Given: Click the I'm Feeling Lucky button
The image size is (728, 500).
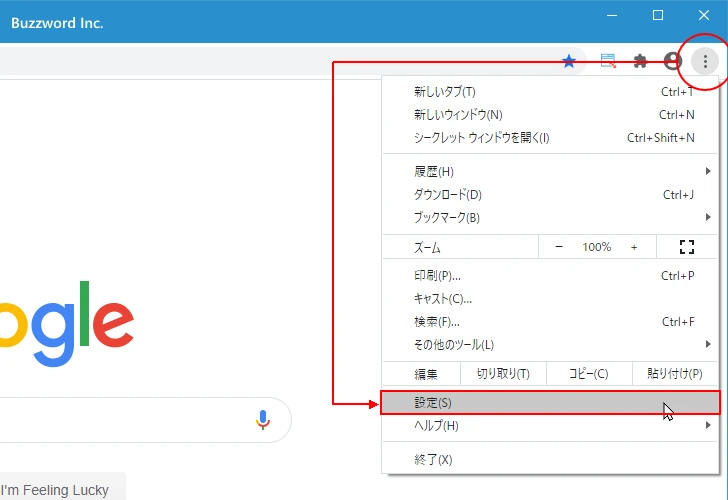Looking at the screenshot, I should (55, 489).
